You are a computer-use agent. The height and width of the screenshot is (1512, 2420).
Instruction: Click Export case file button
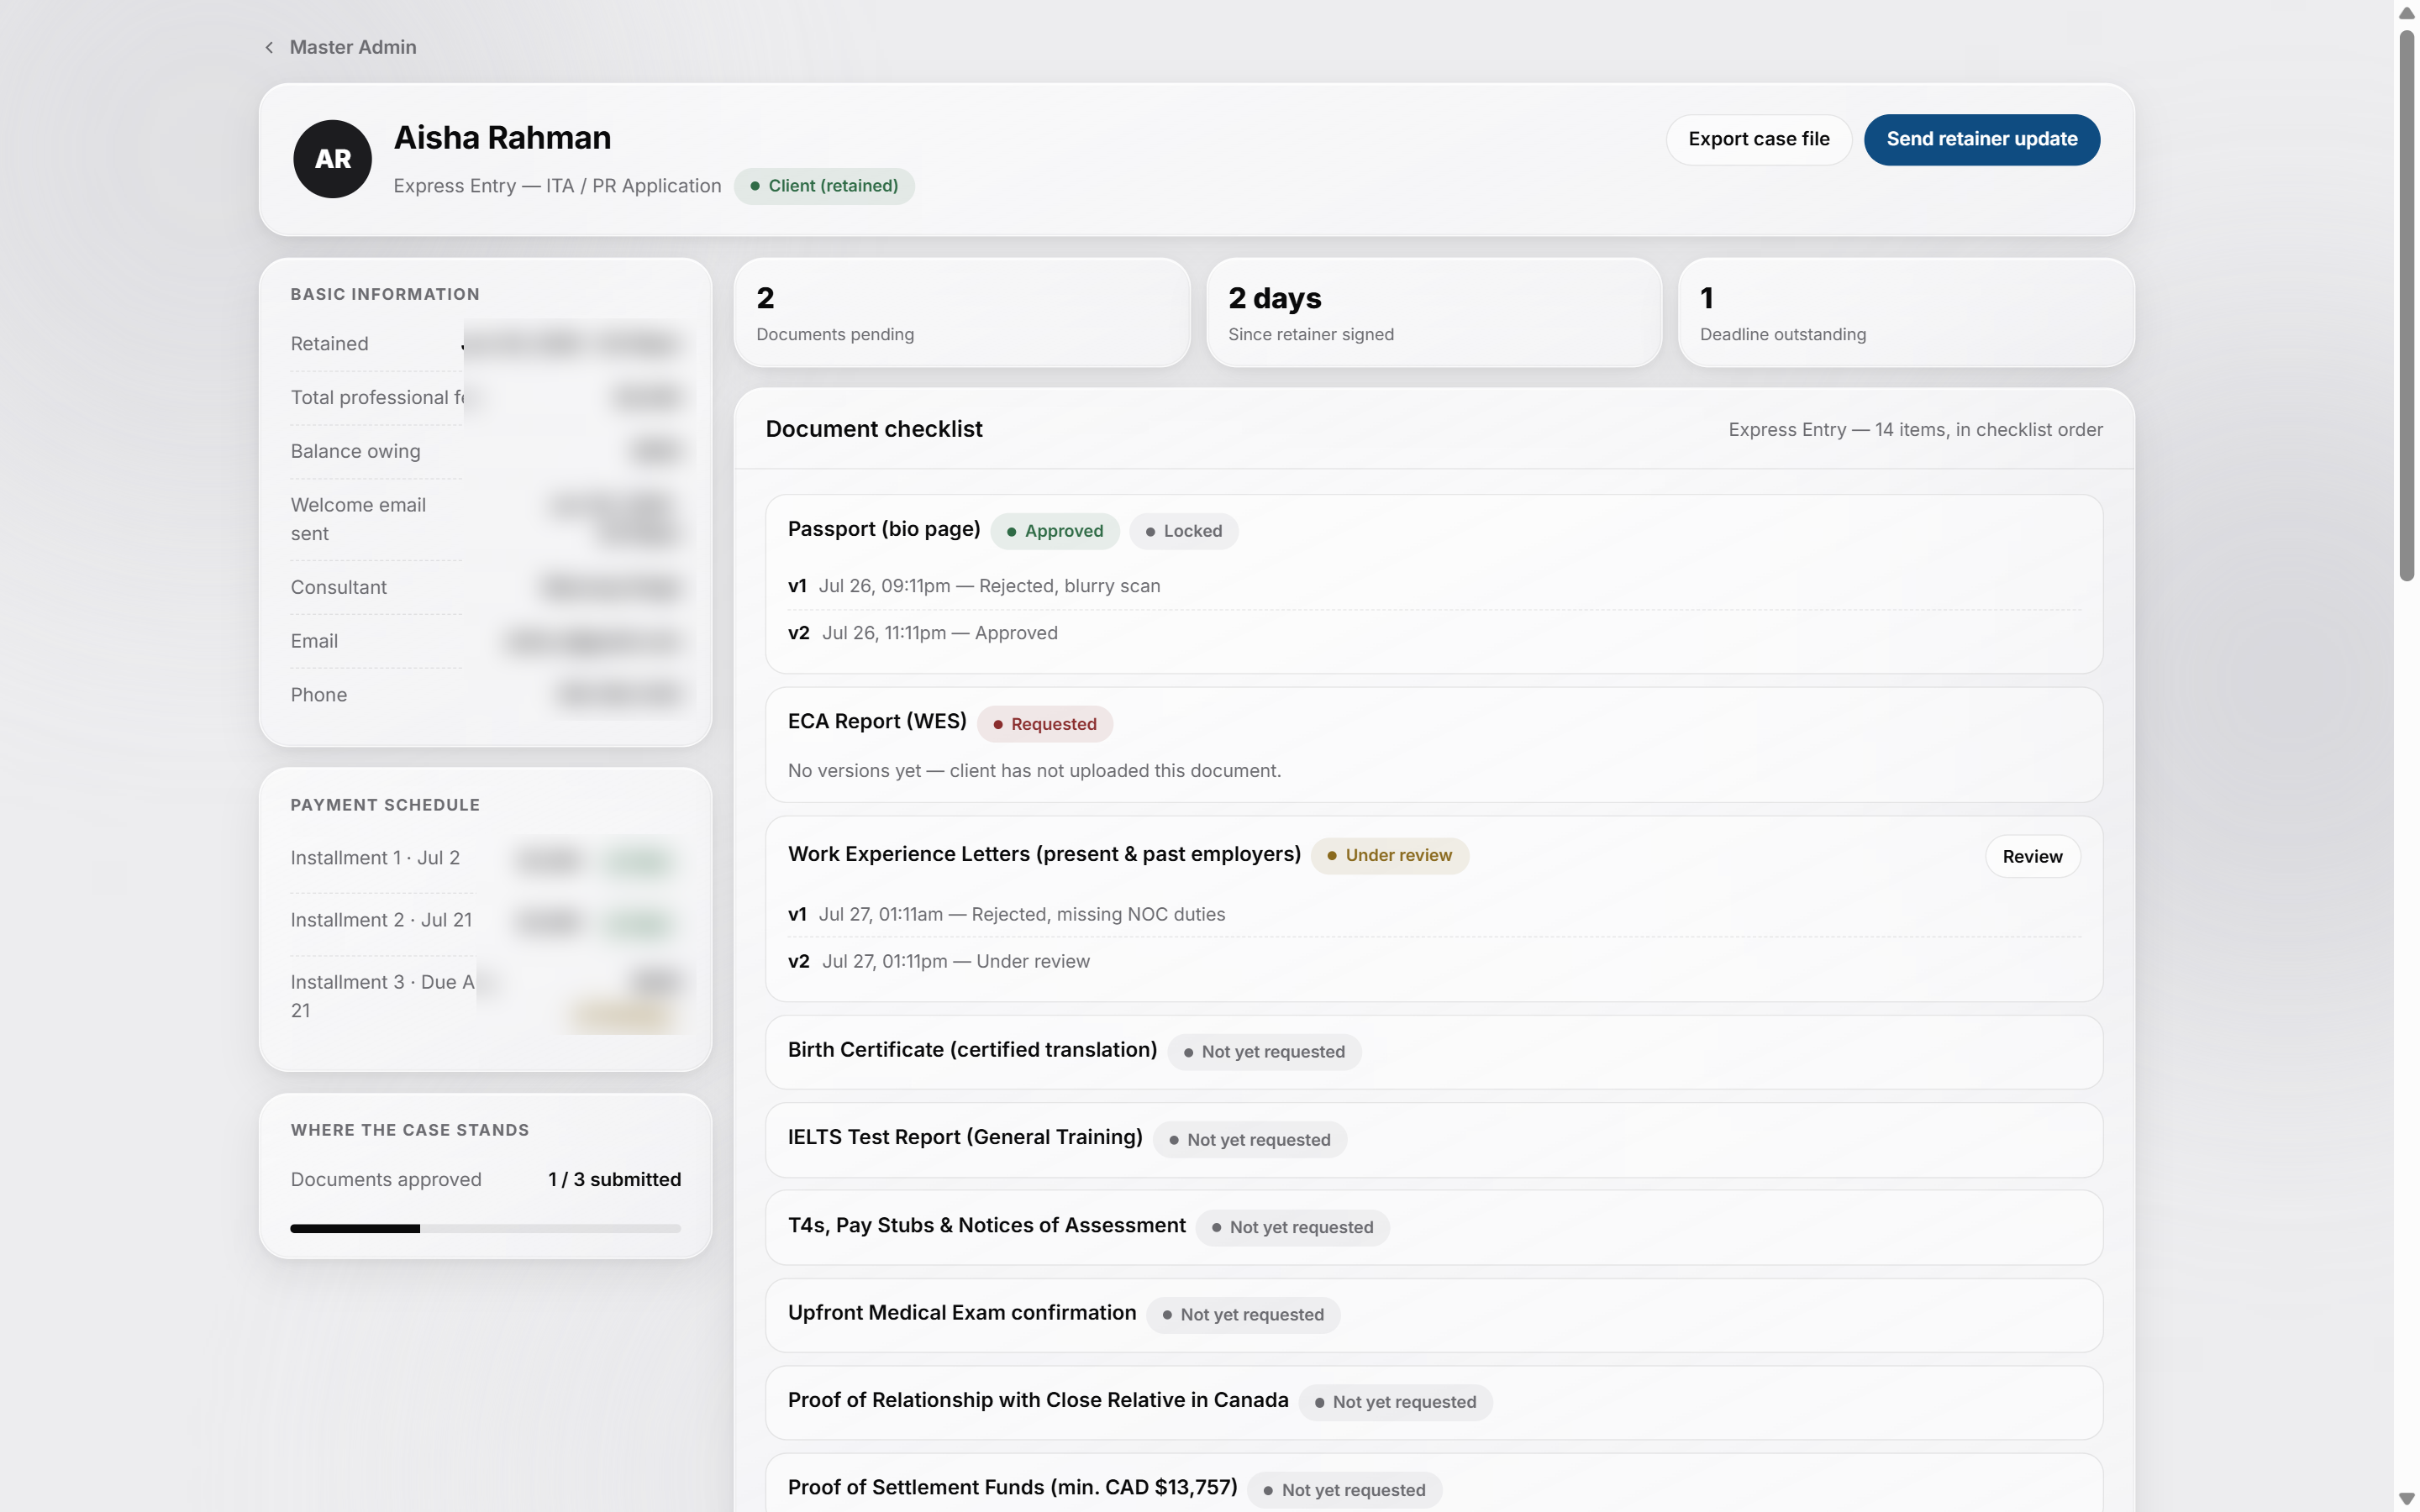click(1758, 139)
